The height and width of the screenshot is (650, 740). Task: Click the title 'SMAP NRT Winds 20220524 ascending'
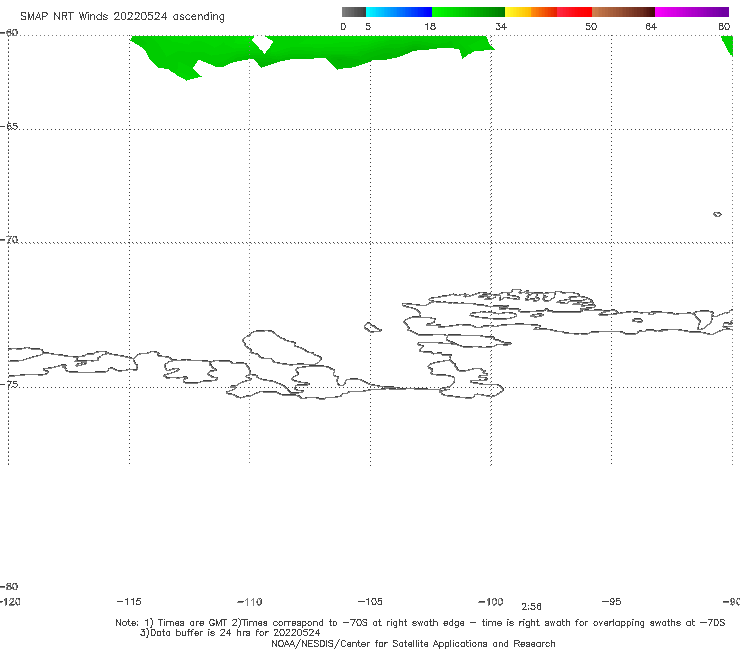[x=122, y=17]
